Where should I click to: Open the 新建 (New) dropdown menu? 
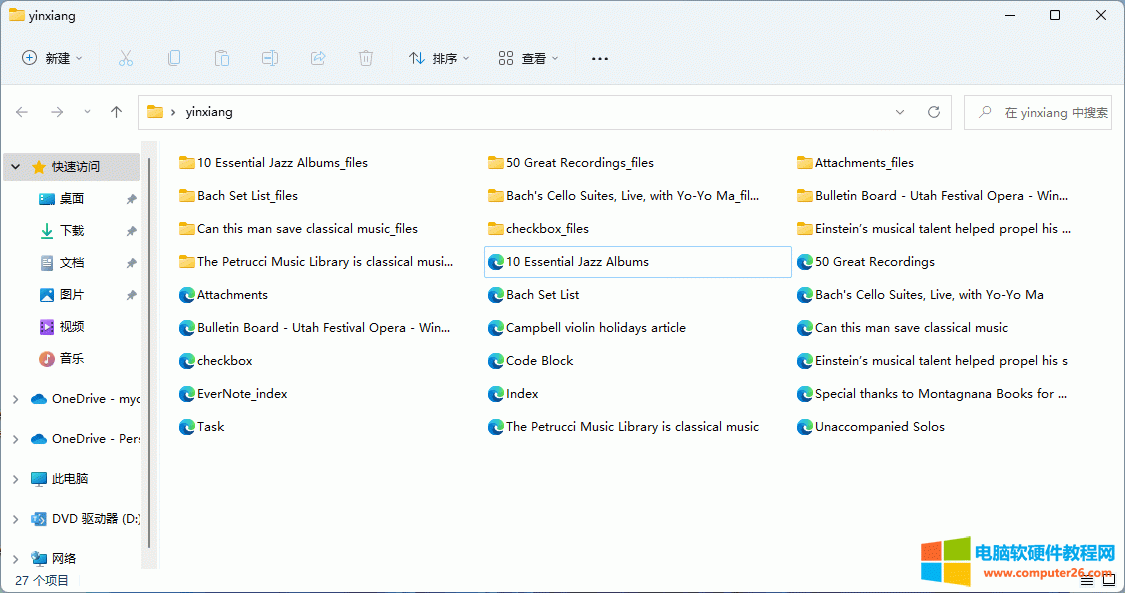coord(53,58)
